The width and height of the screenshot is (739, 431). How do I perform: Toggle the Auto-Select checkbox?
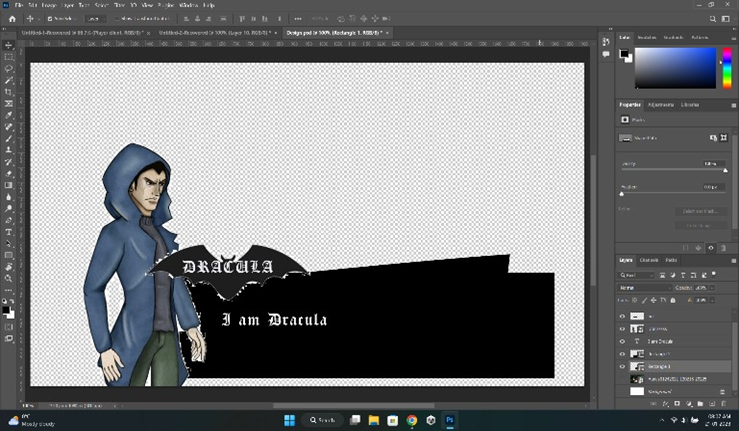[50, 19]
